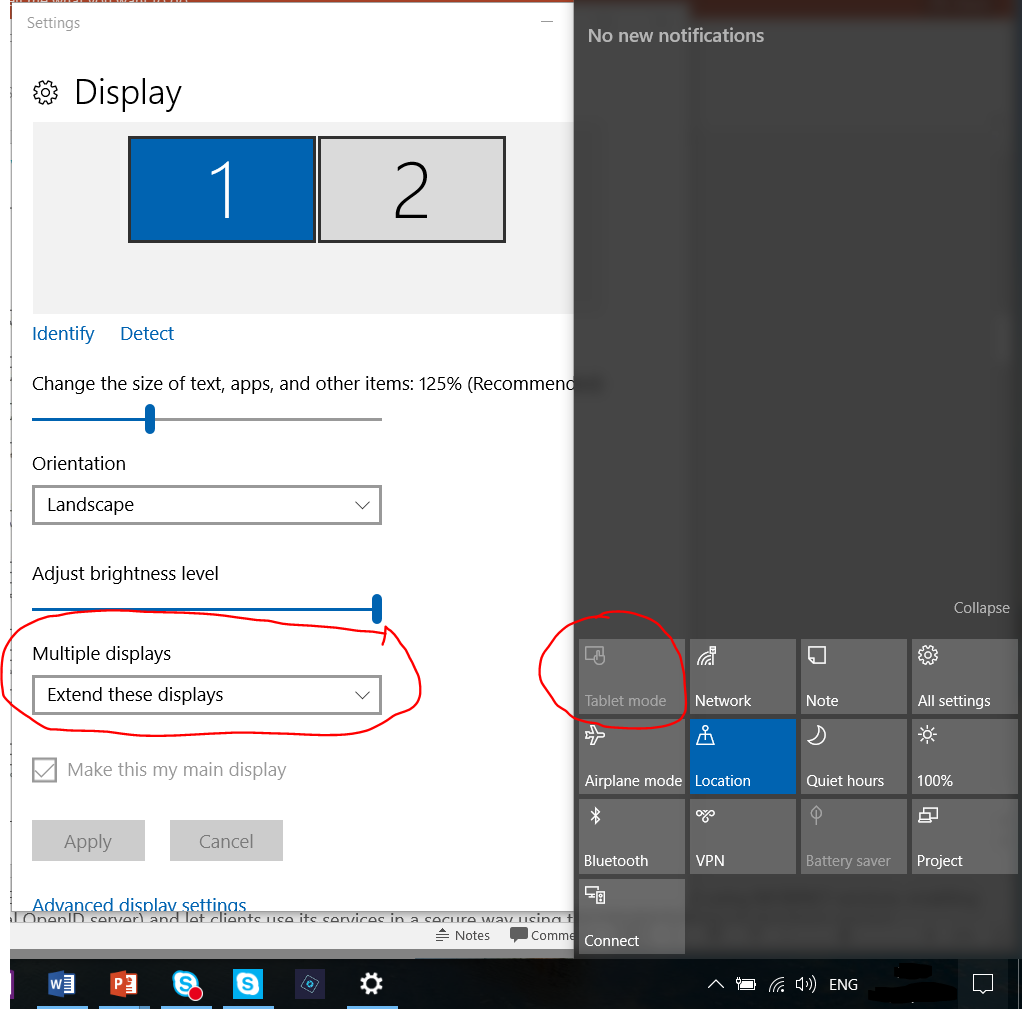Show hidden system tray icons chevron
This screenshot has width=1022, height=1009.
coord(715,984)
